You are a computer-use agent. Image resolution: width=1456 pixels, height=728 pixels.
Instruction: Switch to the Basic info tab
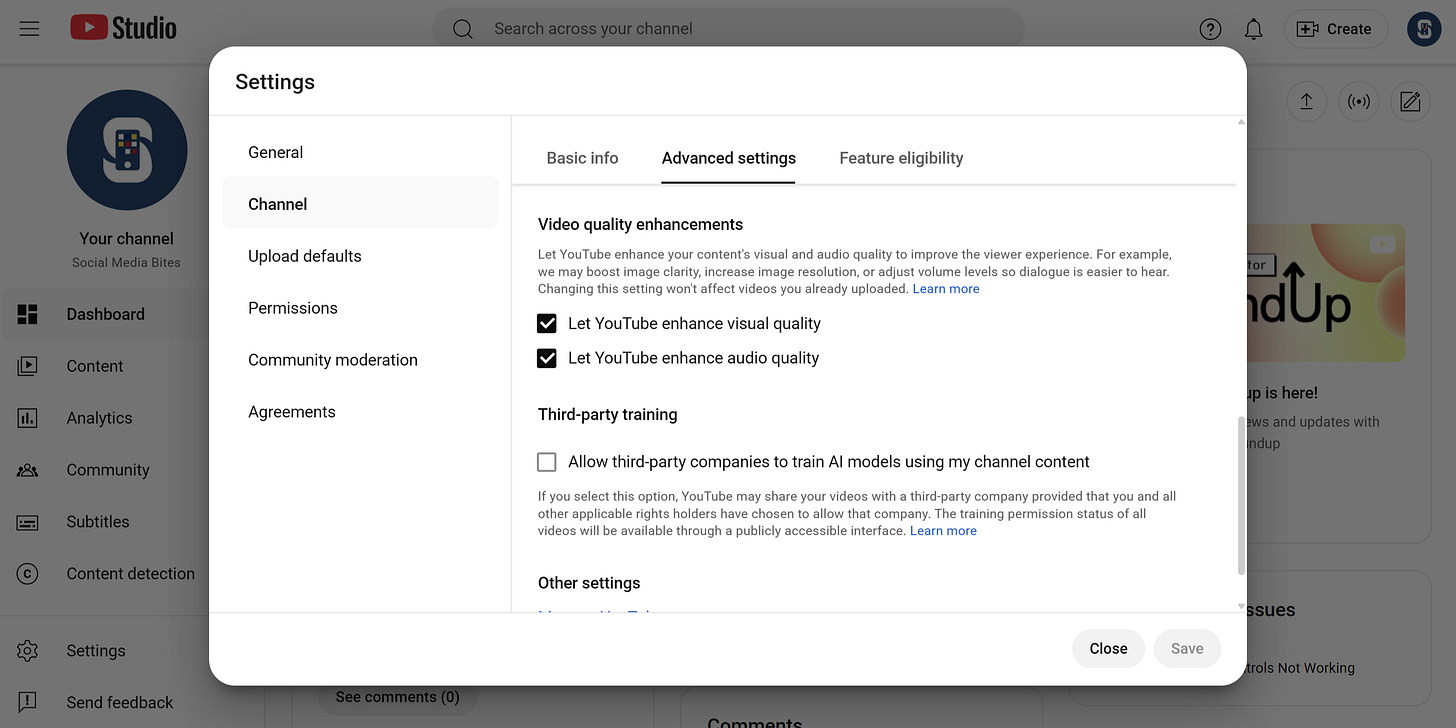click(582, 158)
